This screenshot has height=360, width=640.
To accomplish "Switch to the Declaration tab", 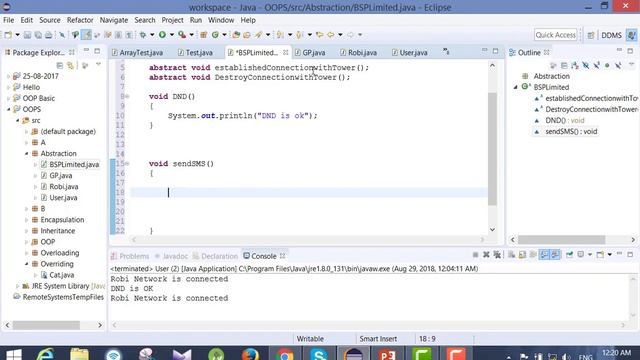I will tap(215, 256).
